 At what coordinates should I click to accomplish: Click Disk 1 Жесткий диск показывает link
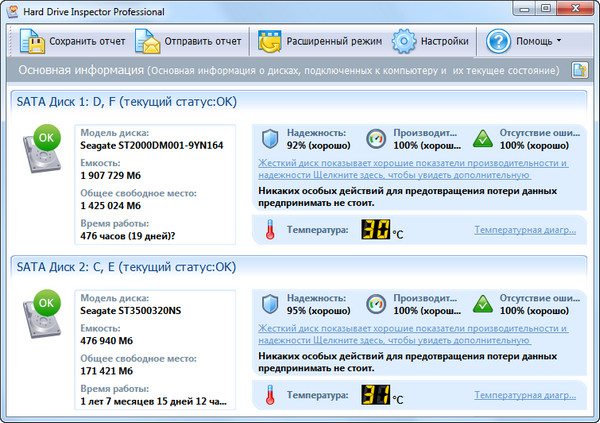[x=413, y=169]
